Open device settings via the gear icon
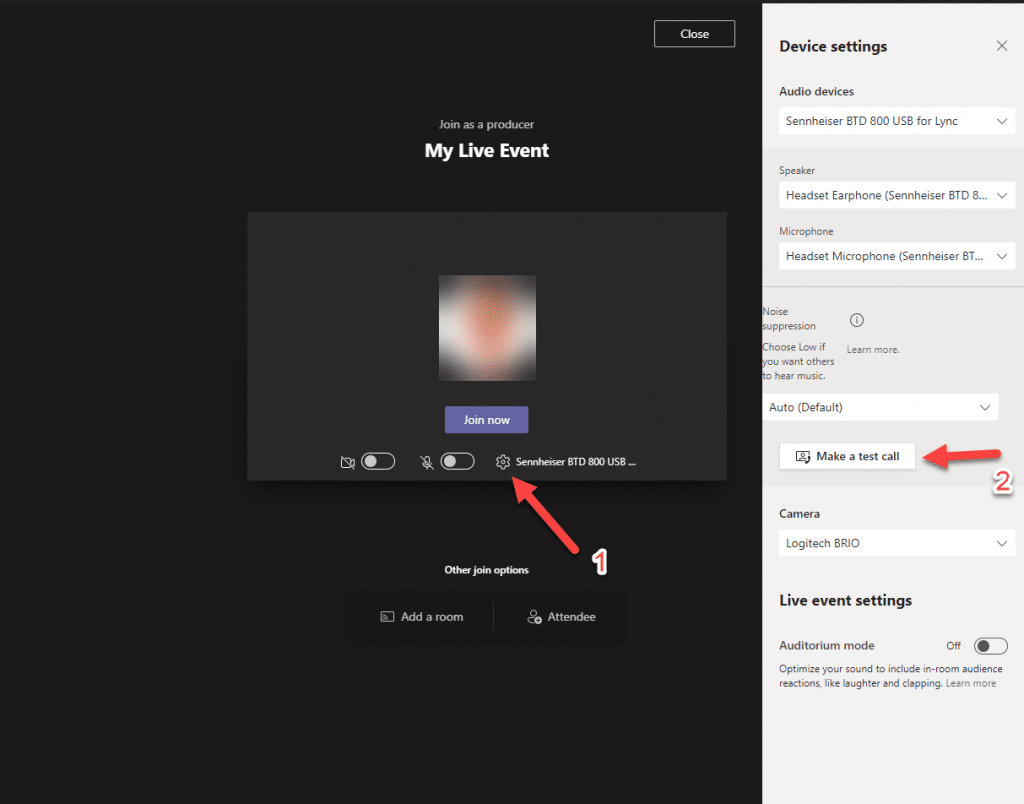 503,461
